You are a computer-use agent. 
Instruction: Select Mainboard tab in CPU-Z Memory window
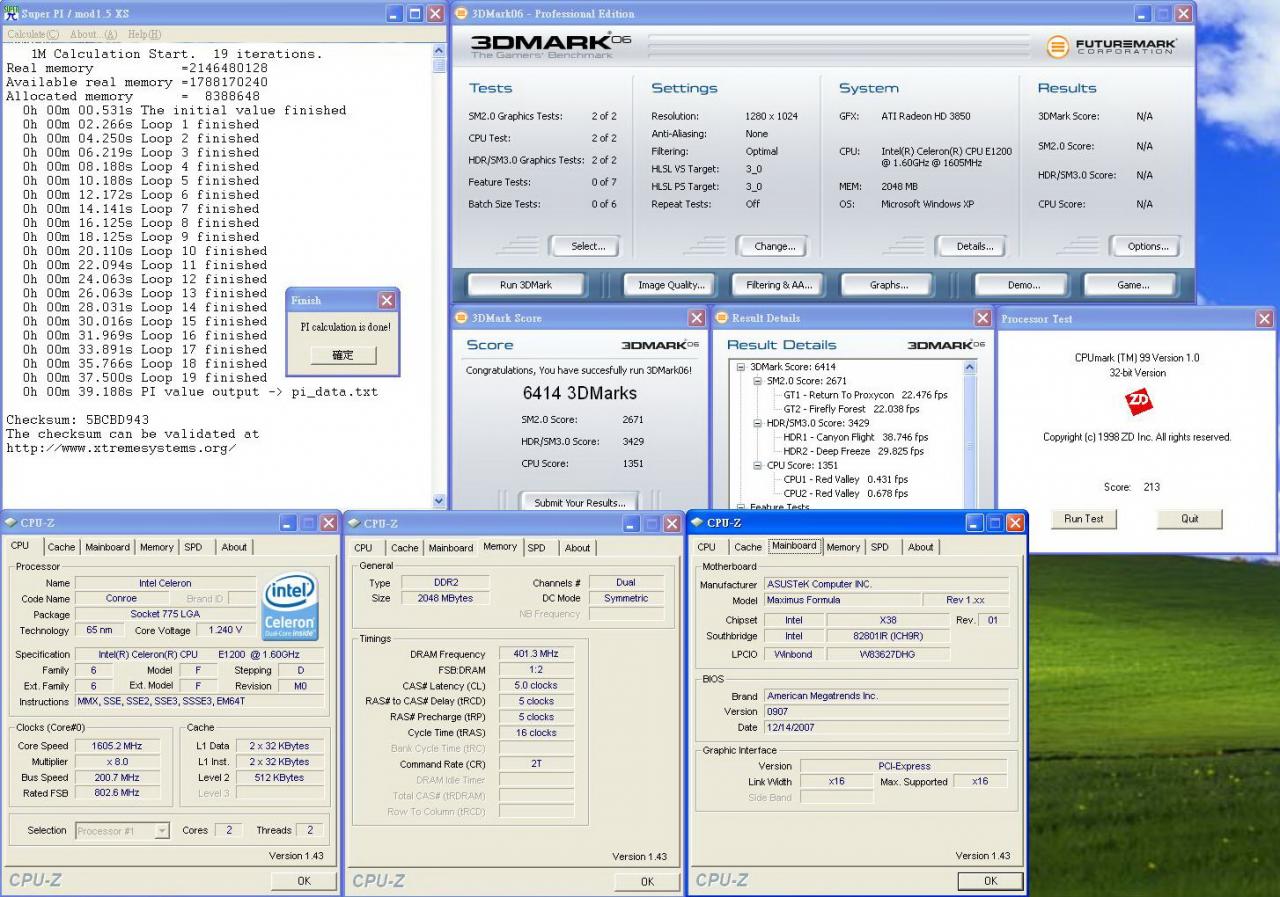point(450,548)
